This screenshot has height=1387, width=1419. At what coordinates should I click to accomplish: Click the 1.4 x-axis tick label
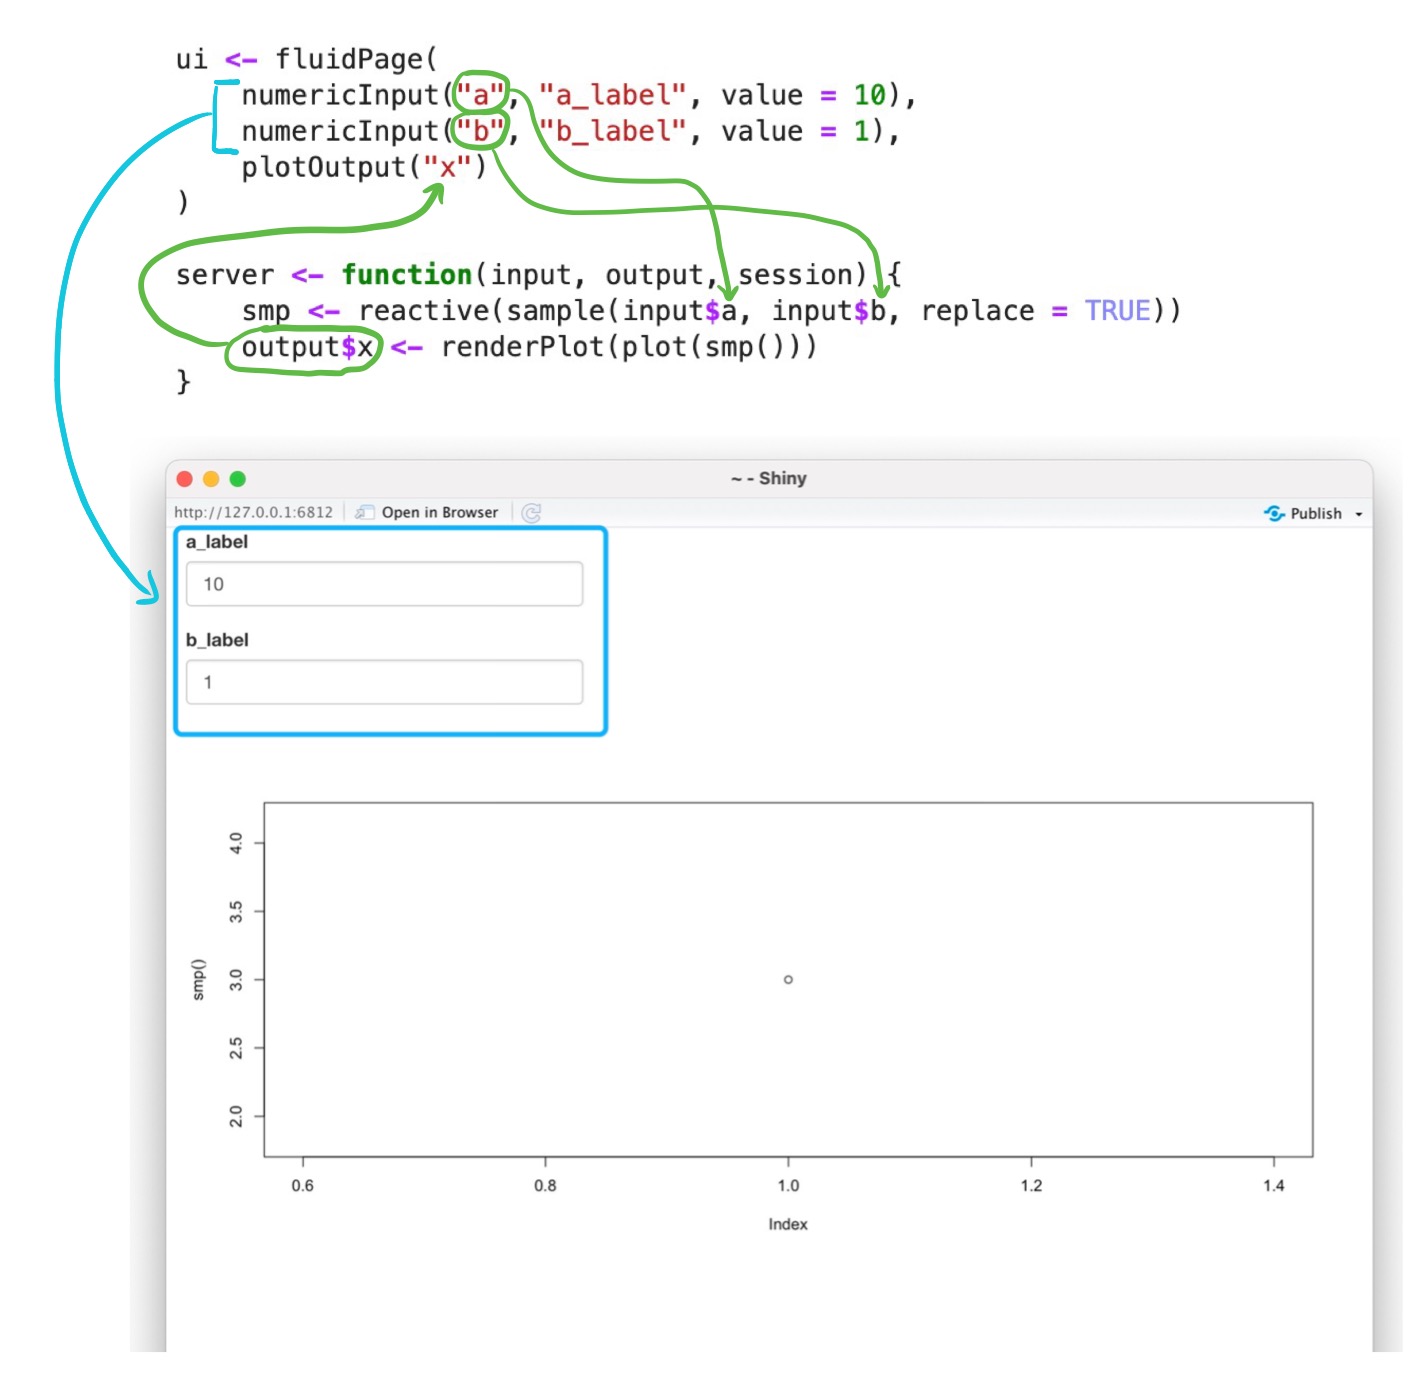tap(1273, 1186)
